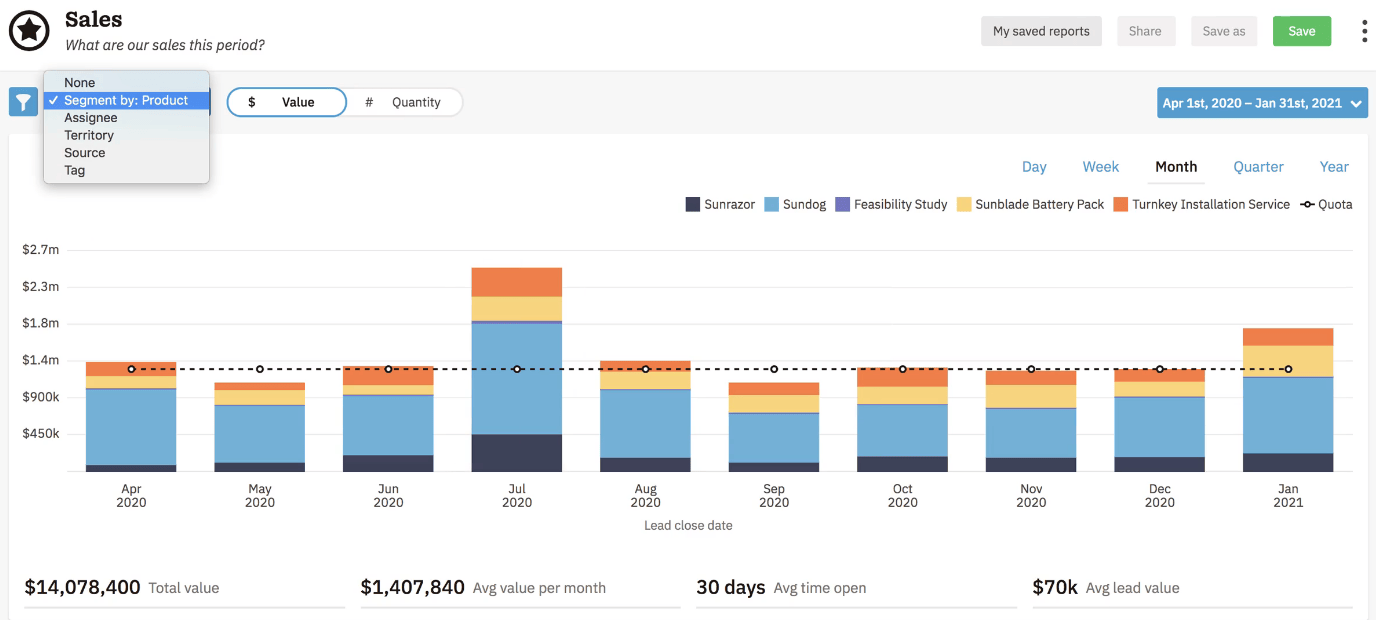Click the star logo icon
The height and width of the screenshot is (620, 1376).
(29, 31)
